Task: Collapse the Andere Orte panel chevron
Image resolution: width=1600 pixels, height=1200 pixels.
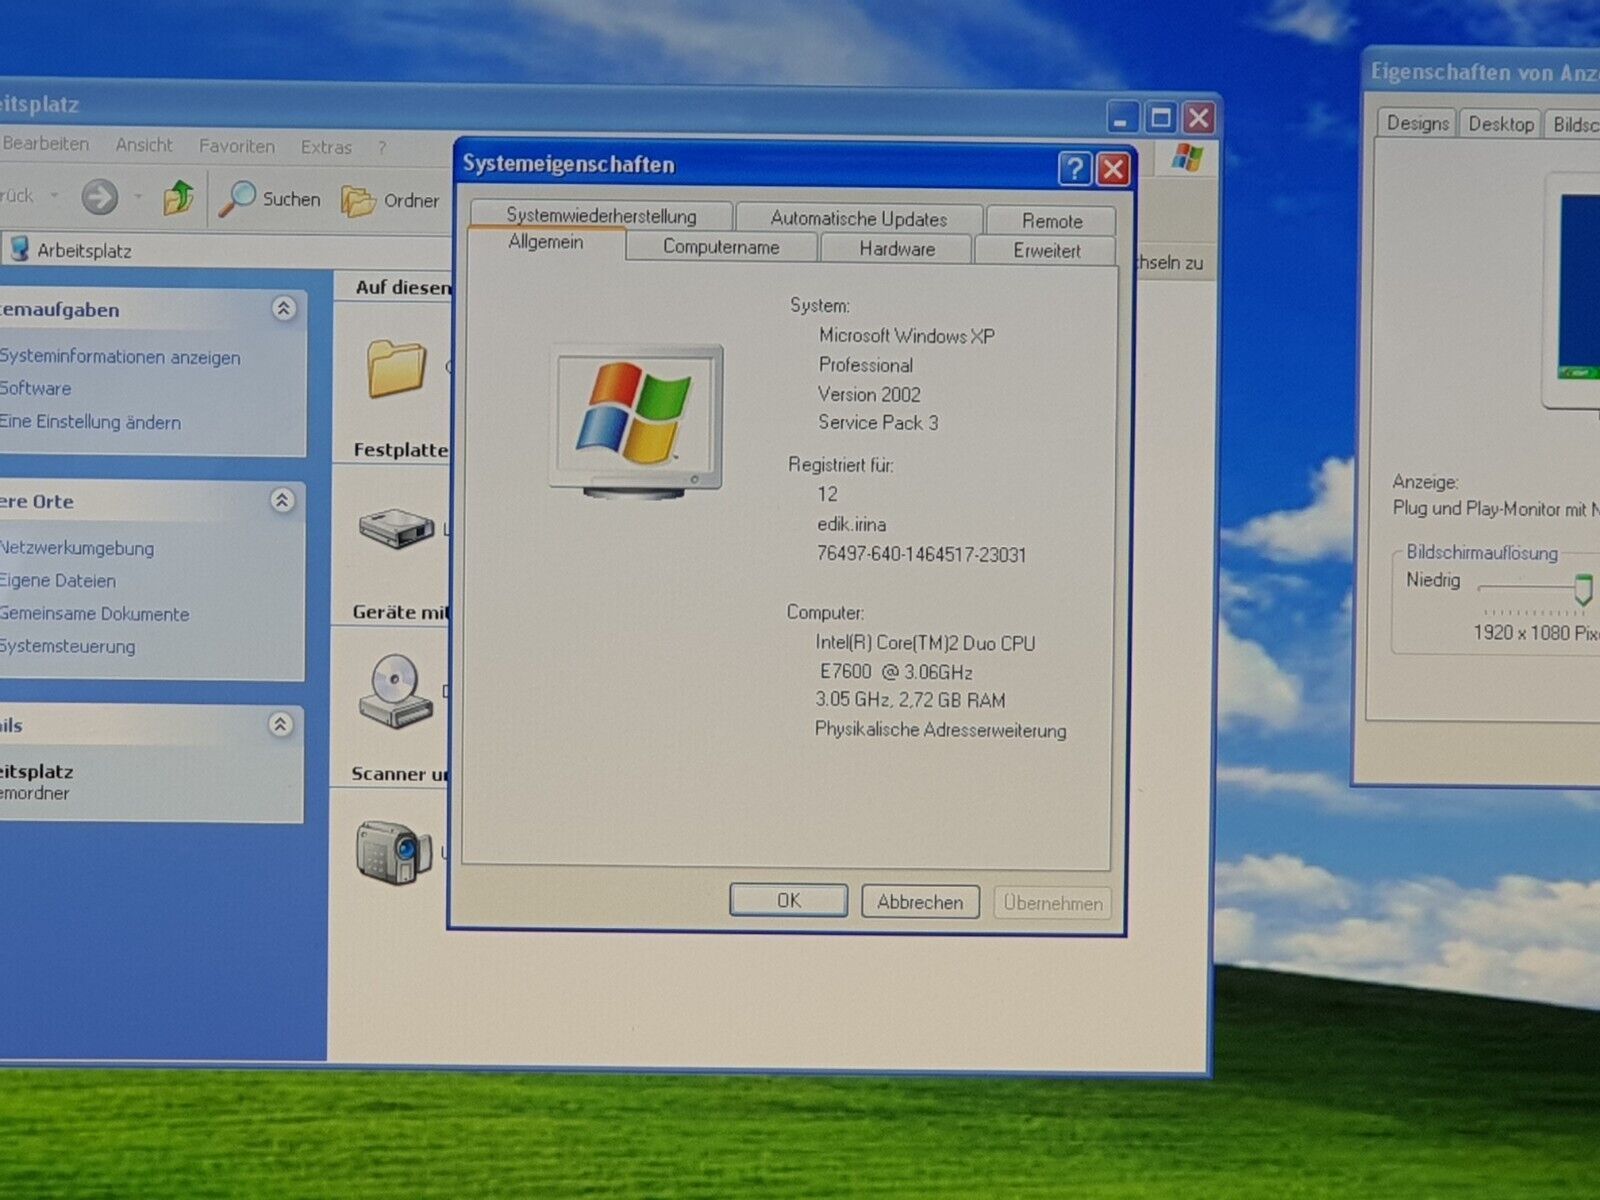Action: (283, 500)
